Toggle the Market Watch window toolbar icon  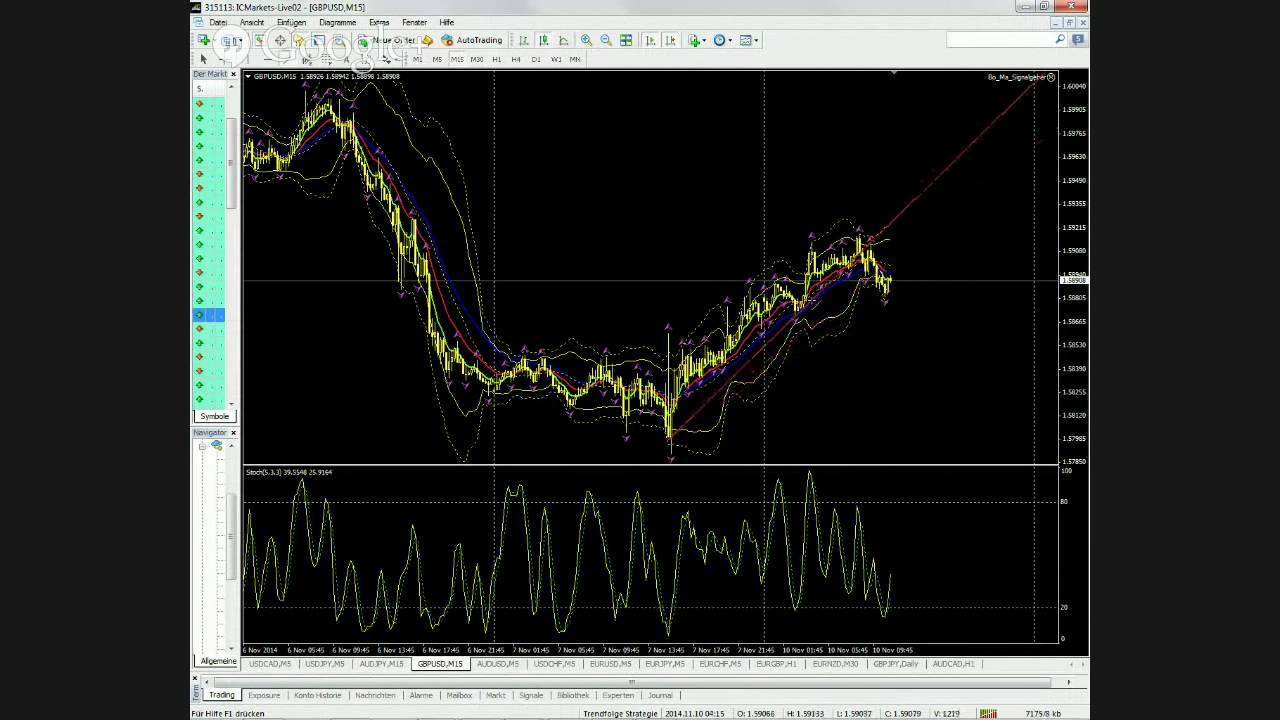click(259, 40)
